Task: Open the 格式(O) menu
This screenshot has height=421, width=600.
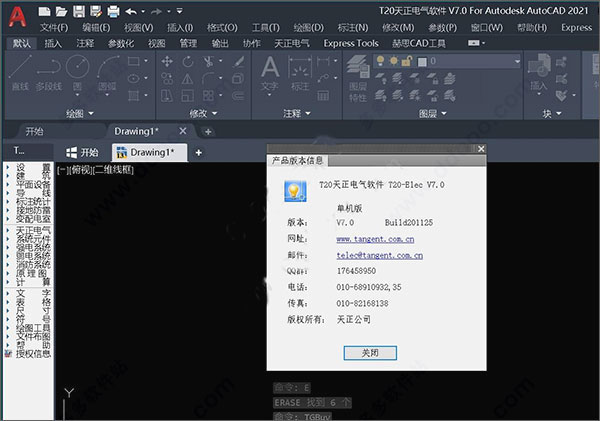Action: pos(221,27)
